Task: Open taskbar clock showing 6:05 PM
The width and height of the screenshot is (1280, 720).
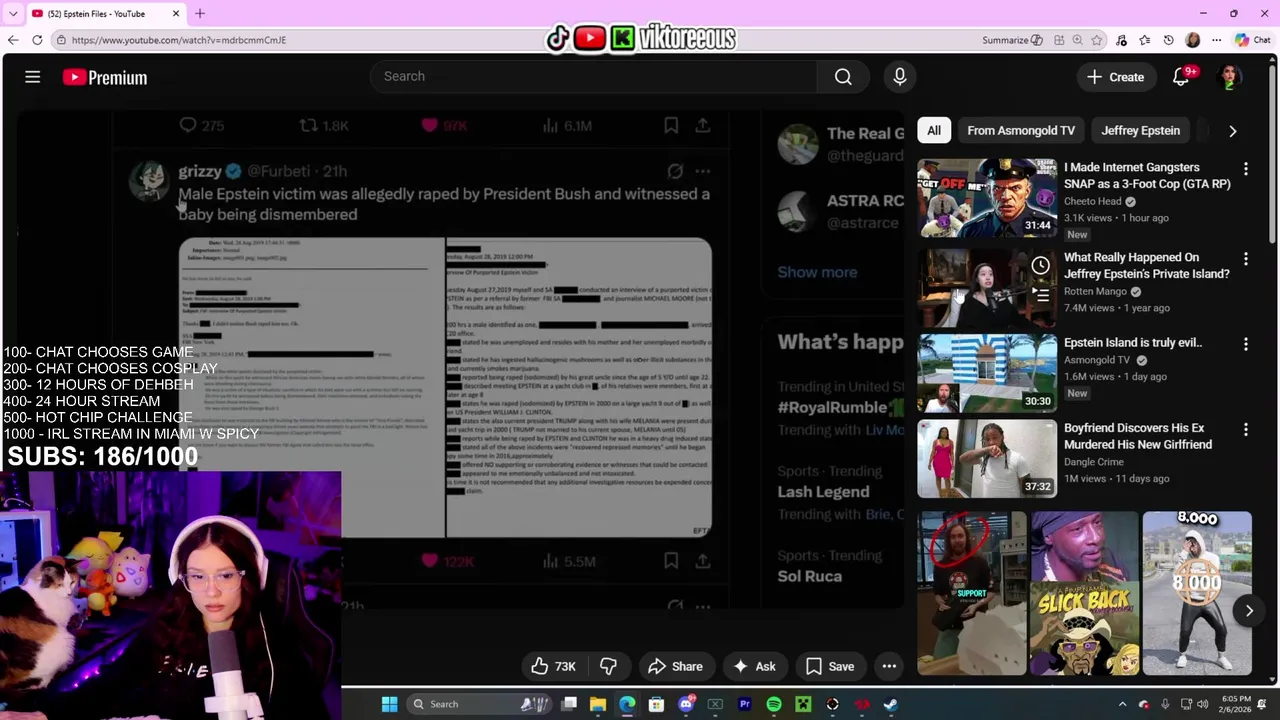Action: tap(1236, 704)
